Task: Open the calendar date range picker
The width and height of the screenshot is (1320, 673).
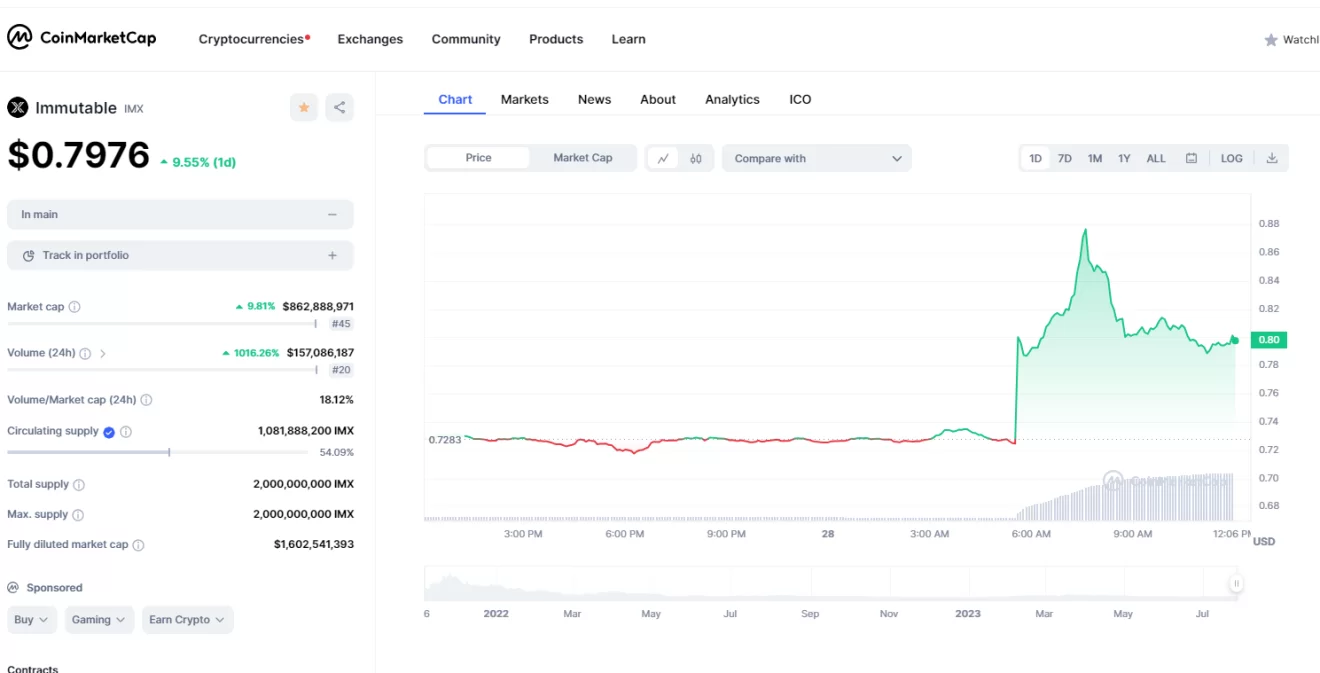Action: [1191, 158]
